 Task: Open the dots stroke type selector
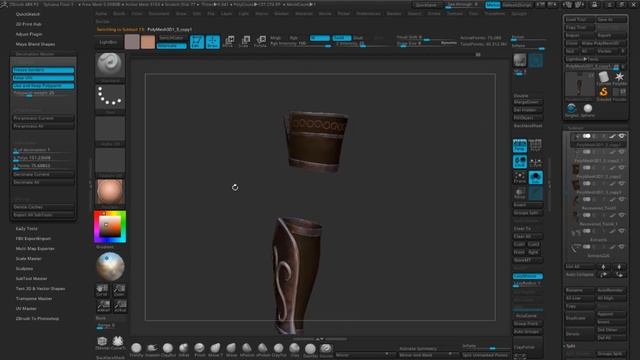click(x=110, y=97)
